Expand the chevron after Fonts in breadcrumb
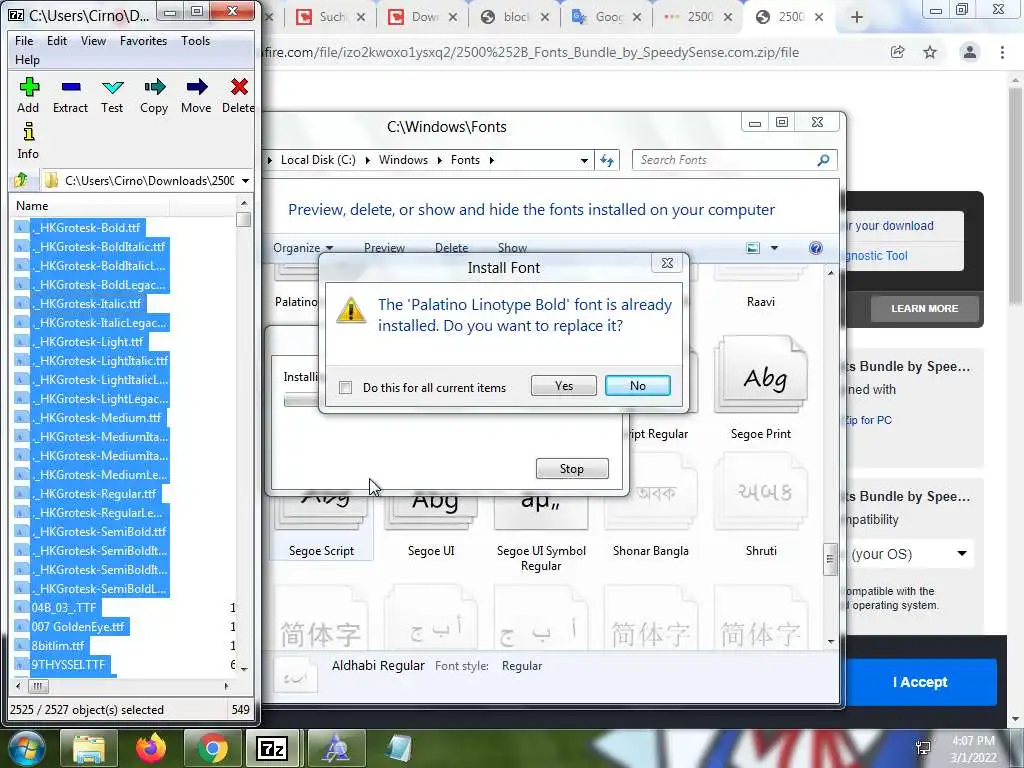The width and height of the screenshot is (1024, 768). (491, 160)
